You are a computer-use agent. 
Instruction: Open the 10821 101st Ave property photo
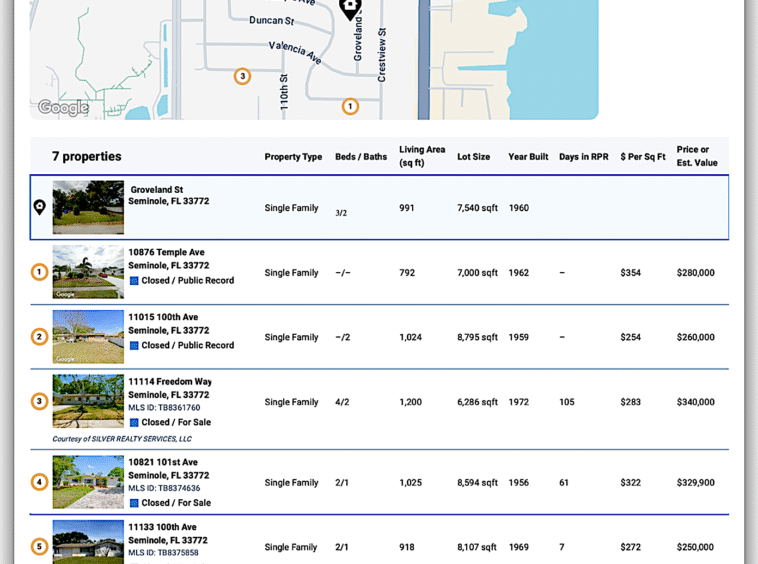tap(88, 482)
